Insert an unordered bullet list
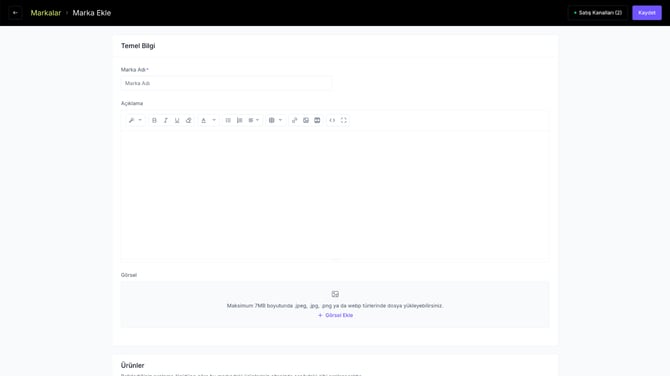 click(228, 120)
